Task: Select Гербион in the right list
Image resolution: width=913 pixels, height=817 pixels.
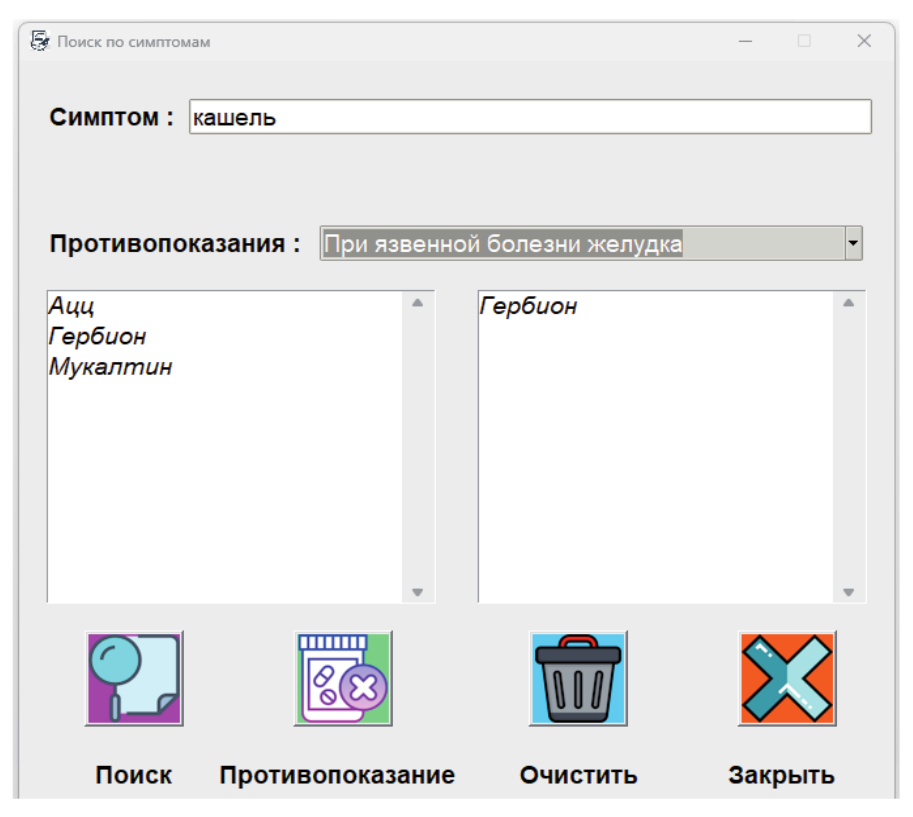Action: pyautogui.click(x=528, y=306)
